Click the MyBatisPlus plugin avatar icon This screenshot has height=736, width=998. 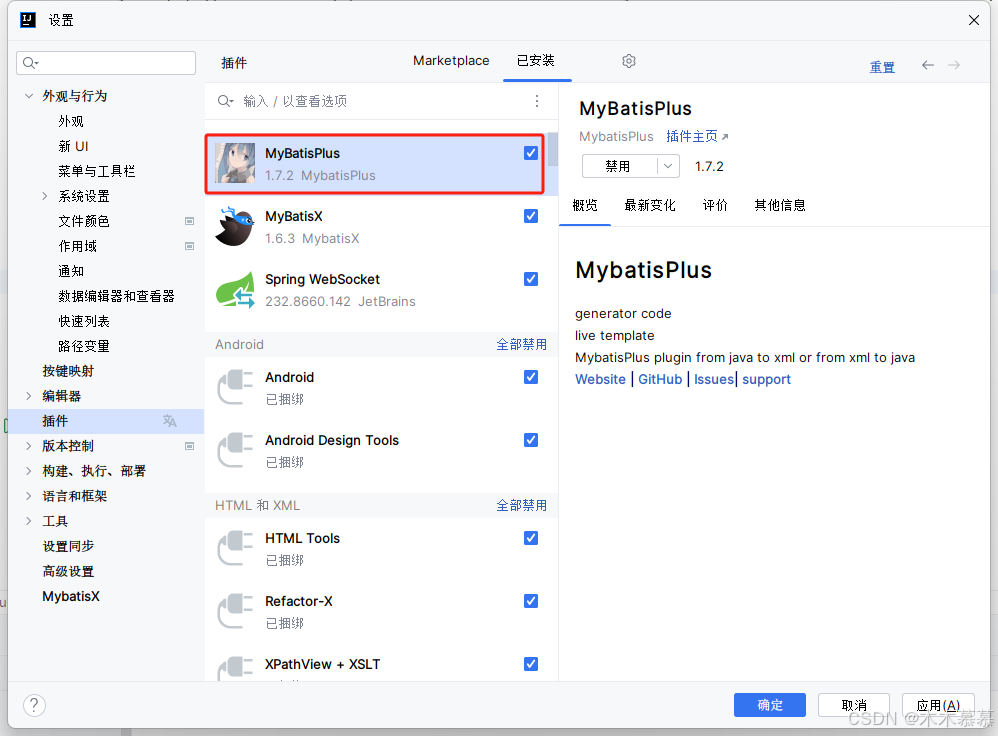pos(235,163)
